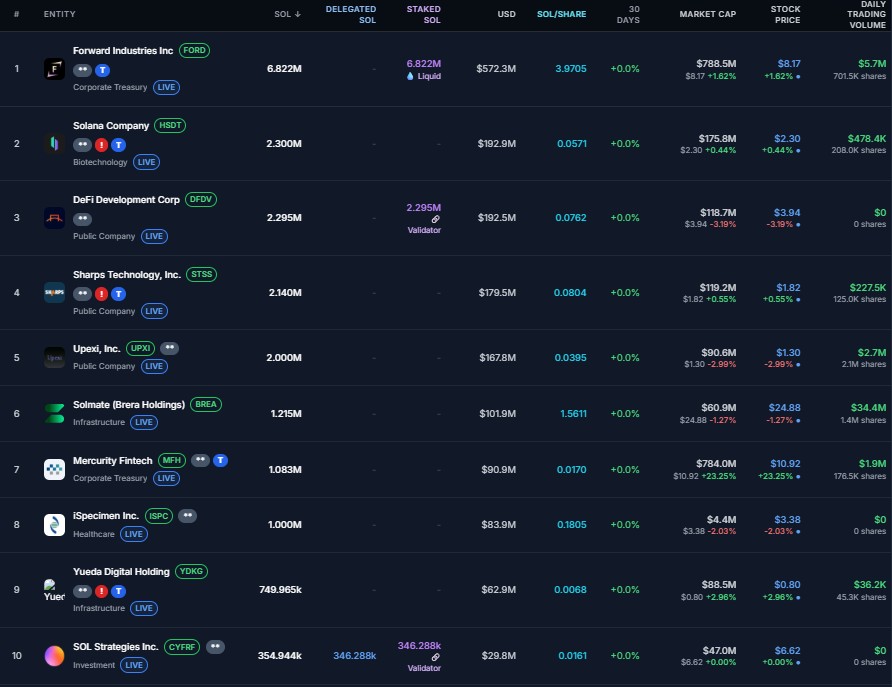This screenshot has height=687, width=892.
Task: Sort by 30 Days column header
Action: (628, 14)
